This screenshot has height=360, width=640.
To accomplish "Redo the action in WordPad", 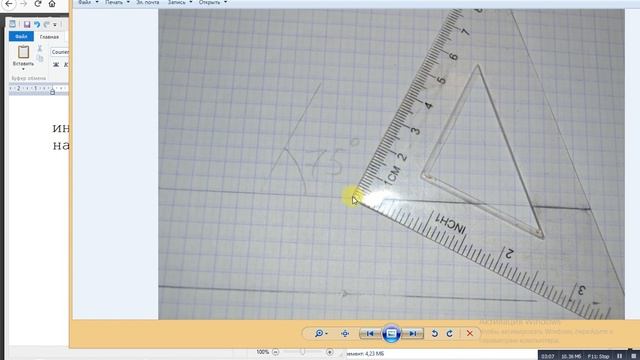I will (x=46, y=24).
